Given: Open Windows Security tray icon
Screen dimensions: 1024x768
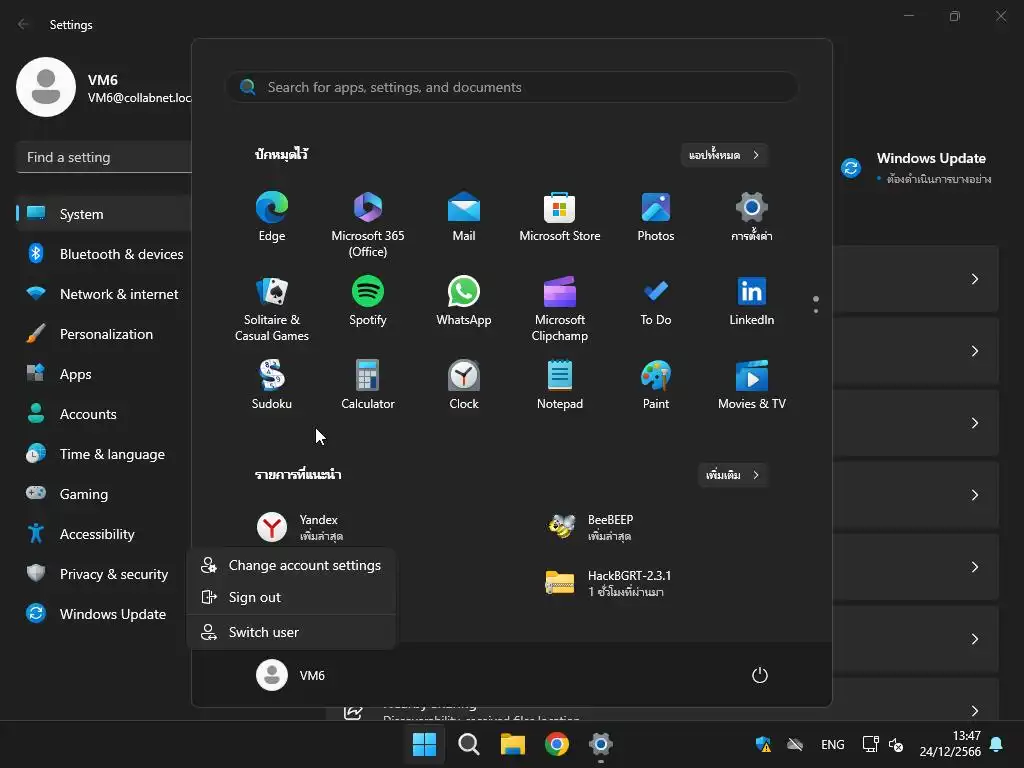Looking at the screenshot, I should (x=763, y=744).
